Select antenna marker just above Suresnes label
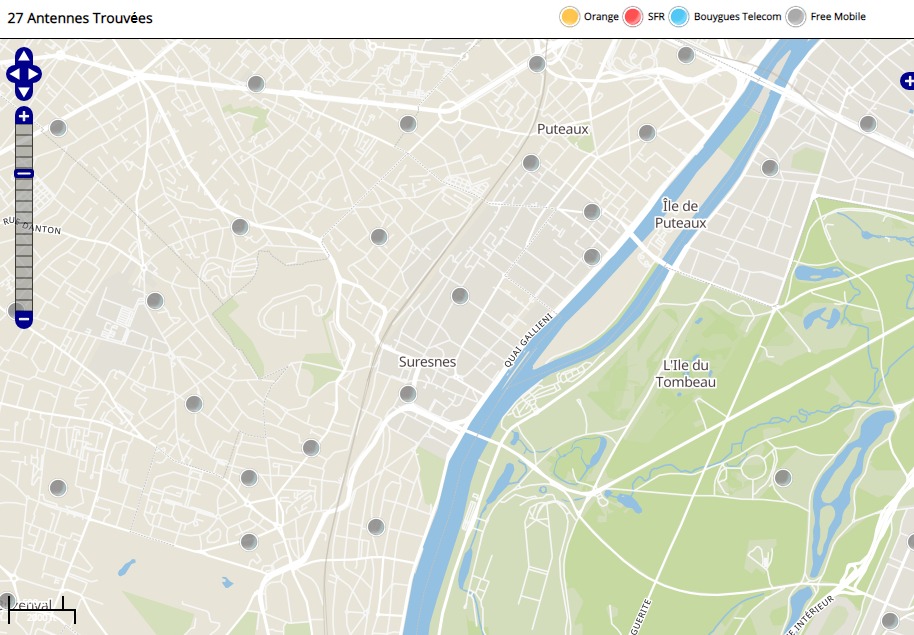 click(460, 296)
